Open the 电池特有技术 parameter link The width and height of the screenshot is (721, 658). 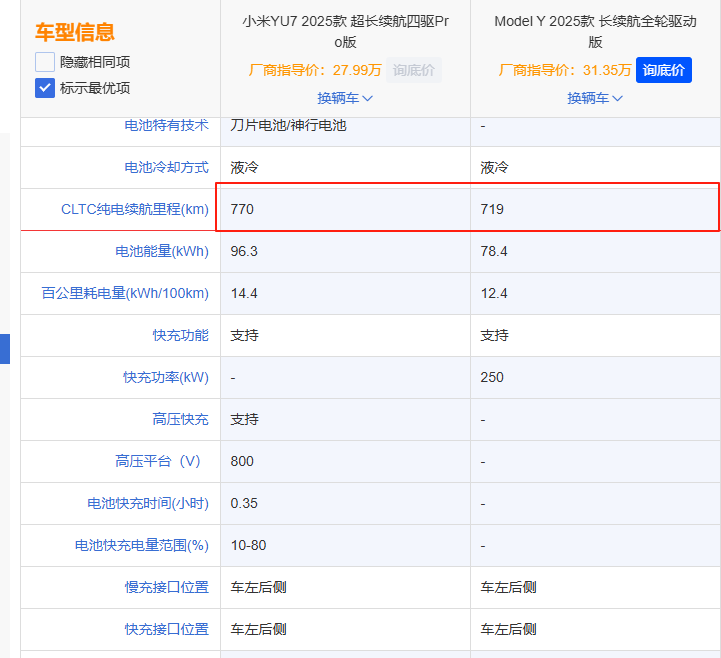tap(166, 125)
